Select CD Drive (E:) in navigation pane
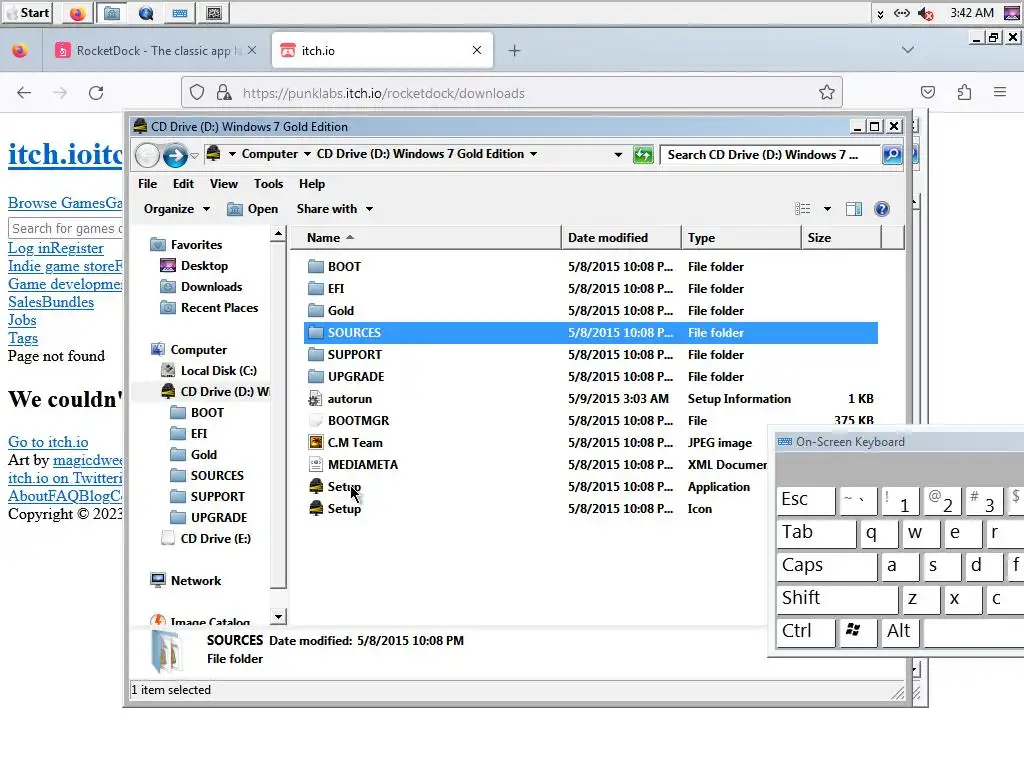 coord(216,539)
